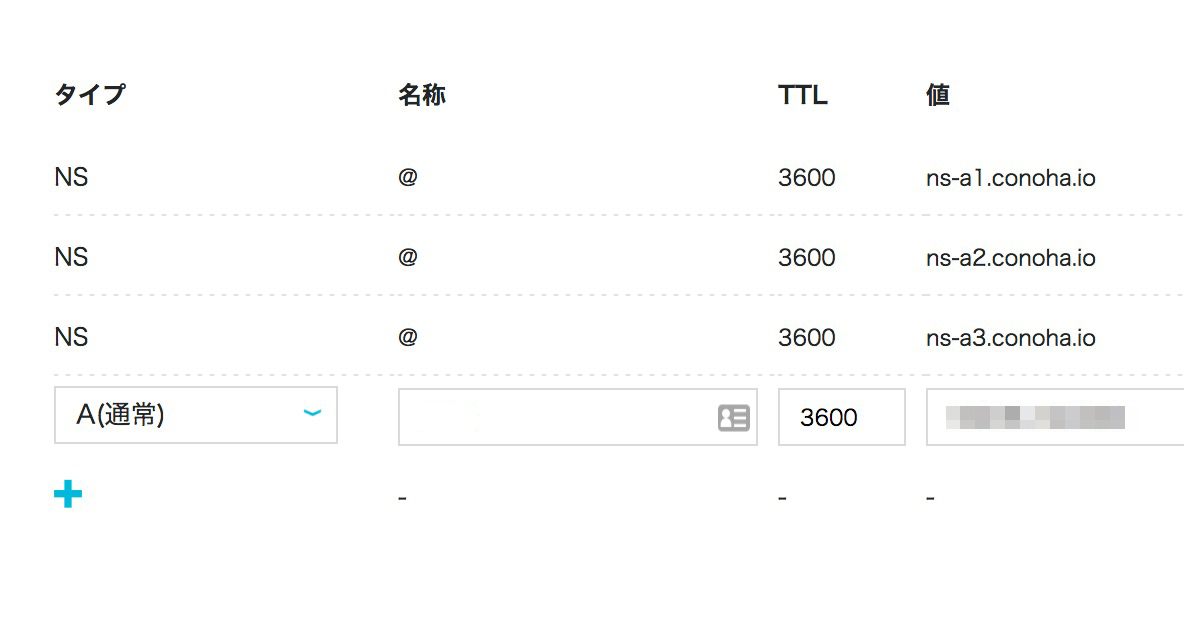Select the ns-a2.conoha.io value
The width and height of the screenshot is (1184, 628).
(x=1010, y=258)
